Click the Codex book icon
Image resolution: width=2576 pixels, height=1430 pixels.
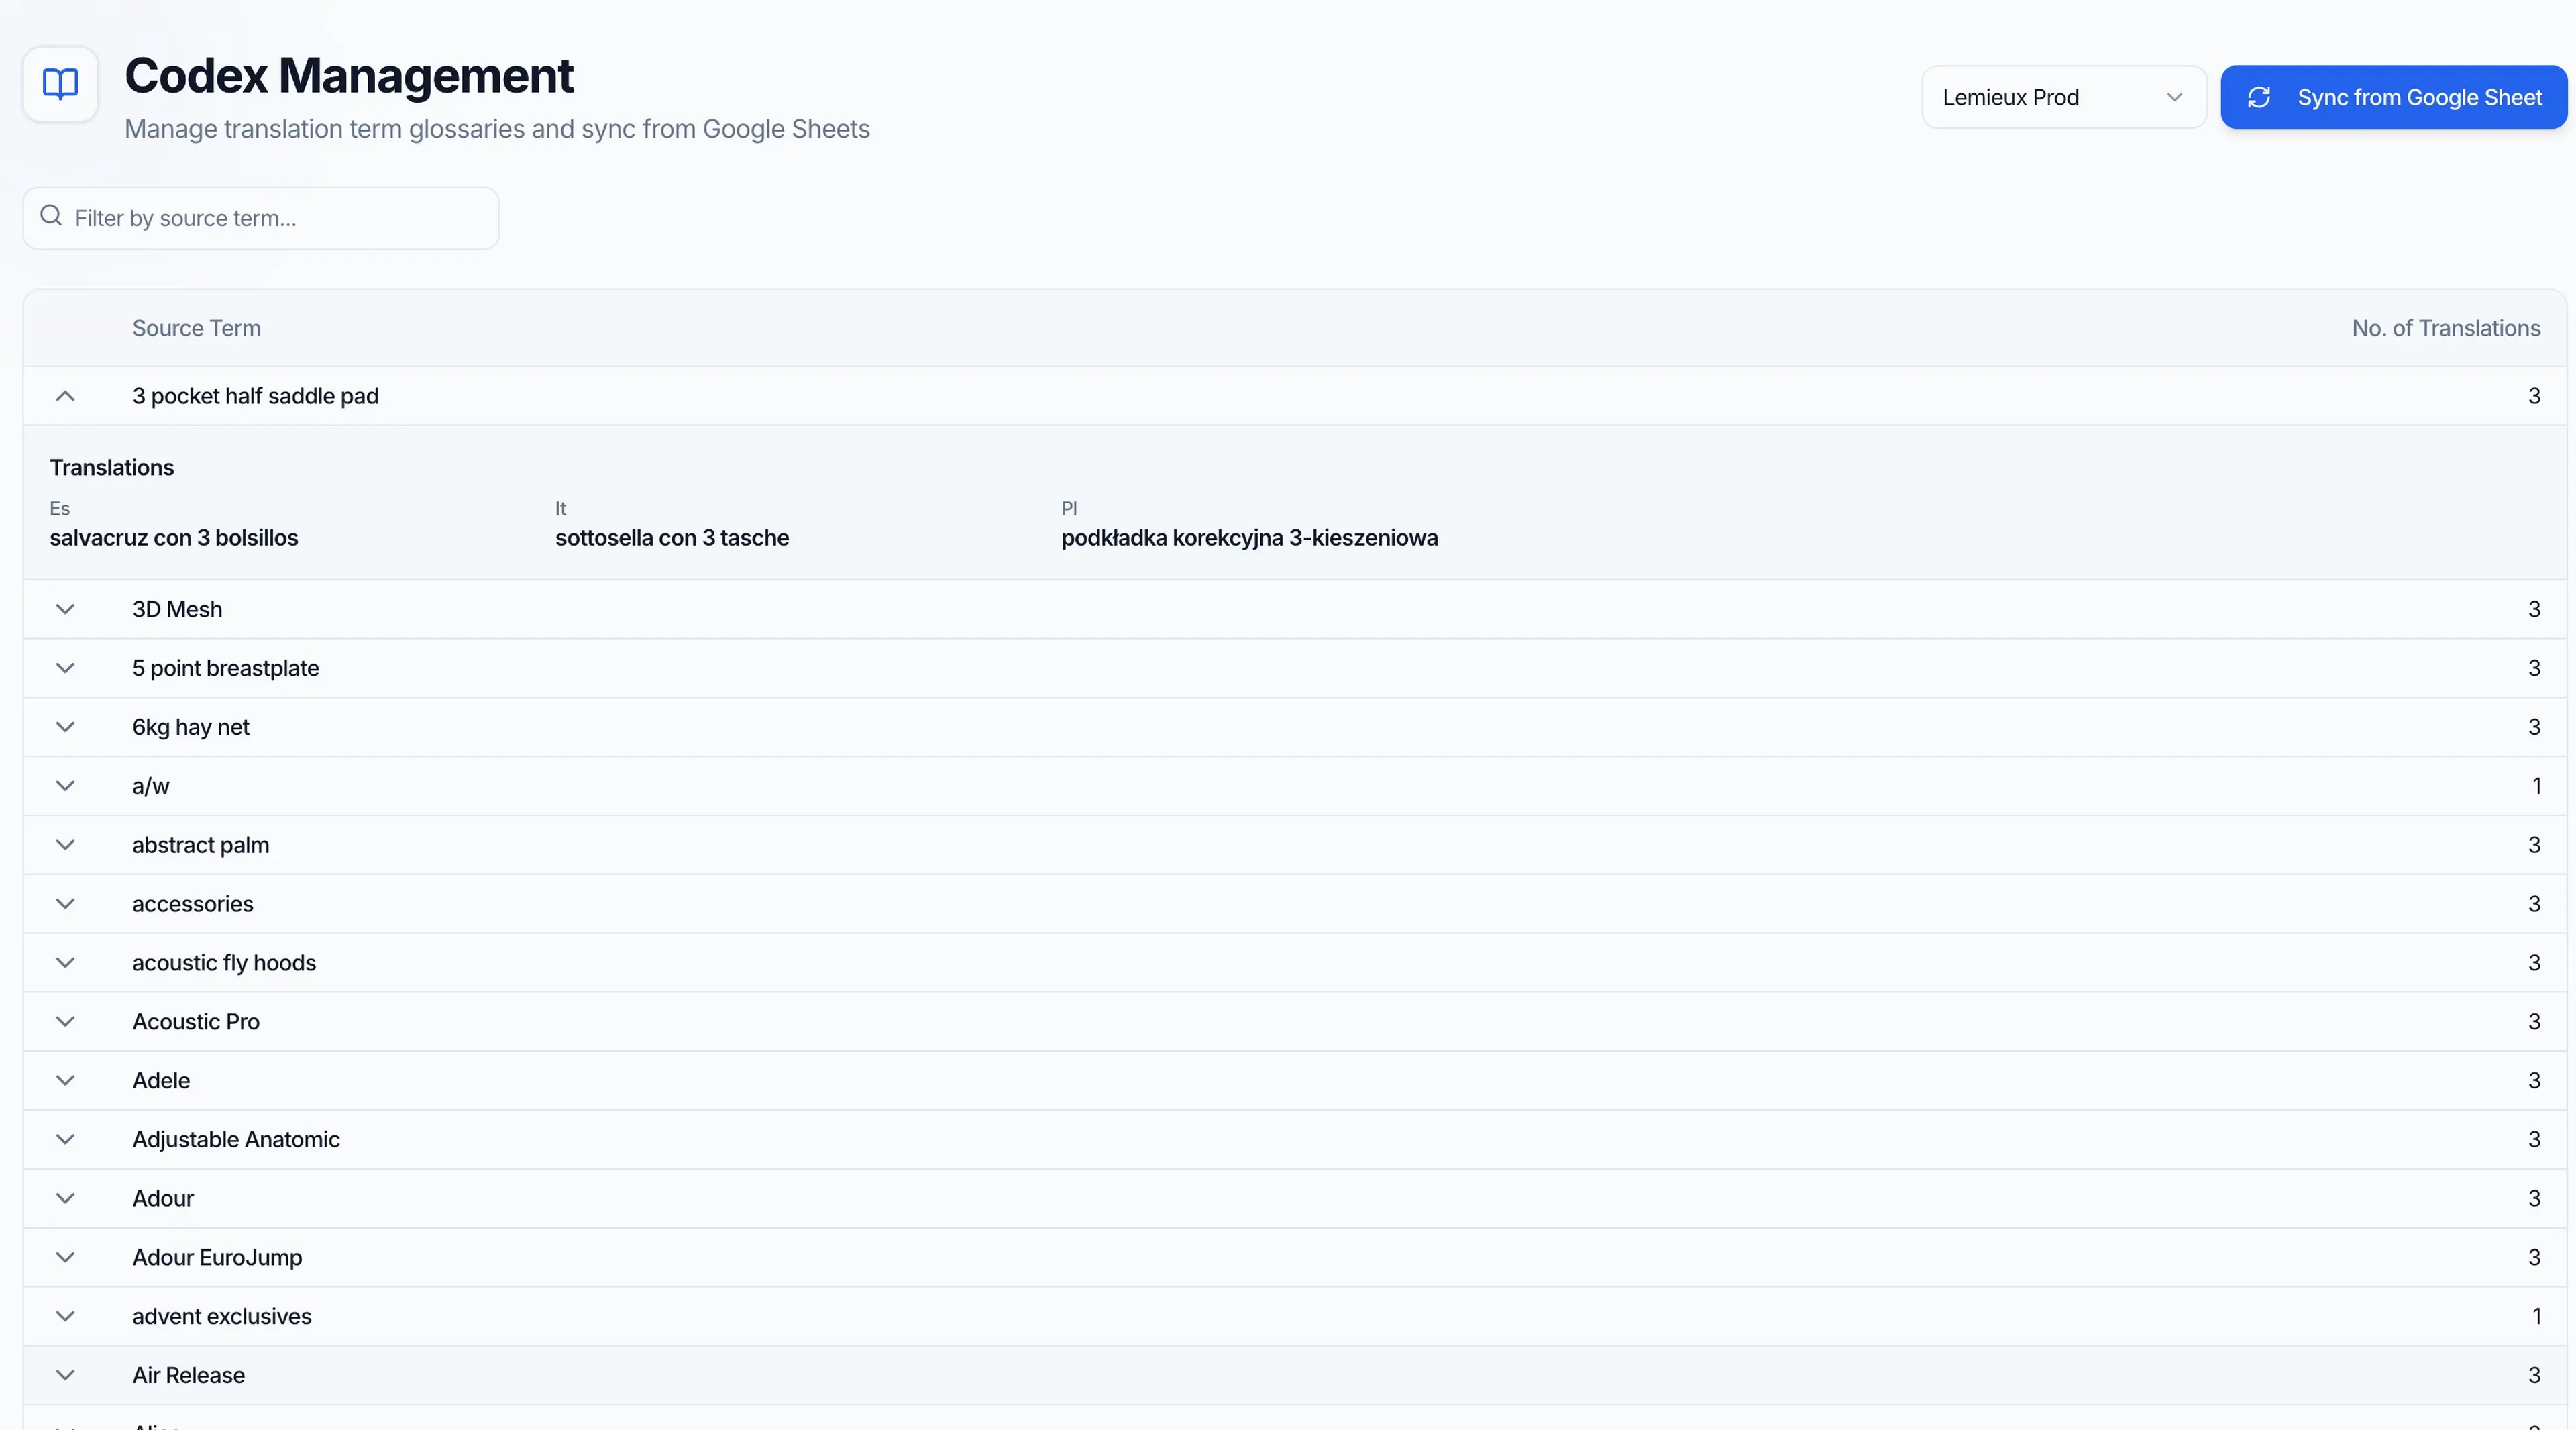(x=60, y=84)
